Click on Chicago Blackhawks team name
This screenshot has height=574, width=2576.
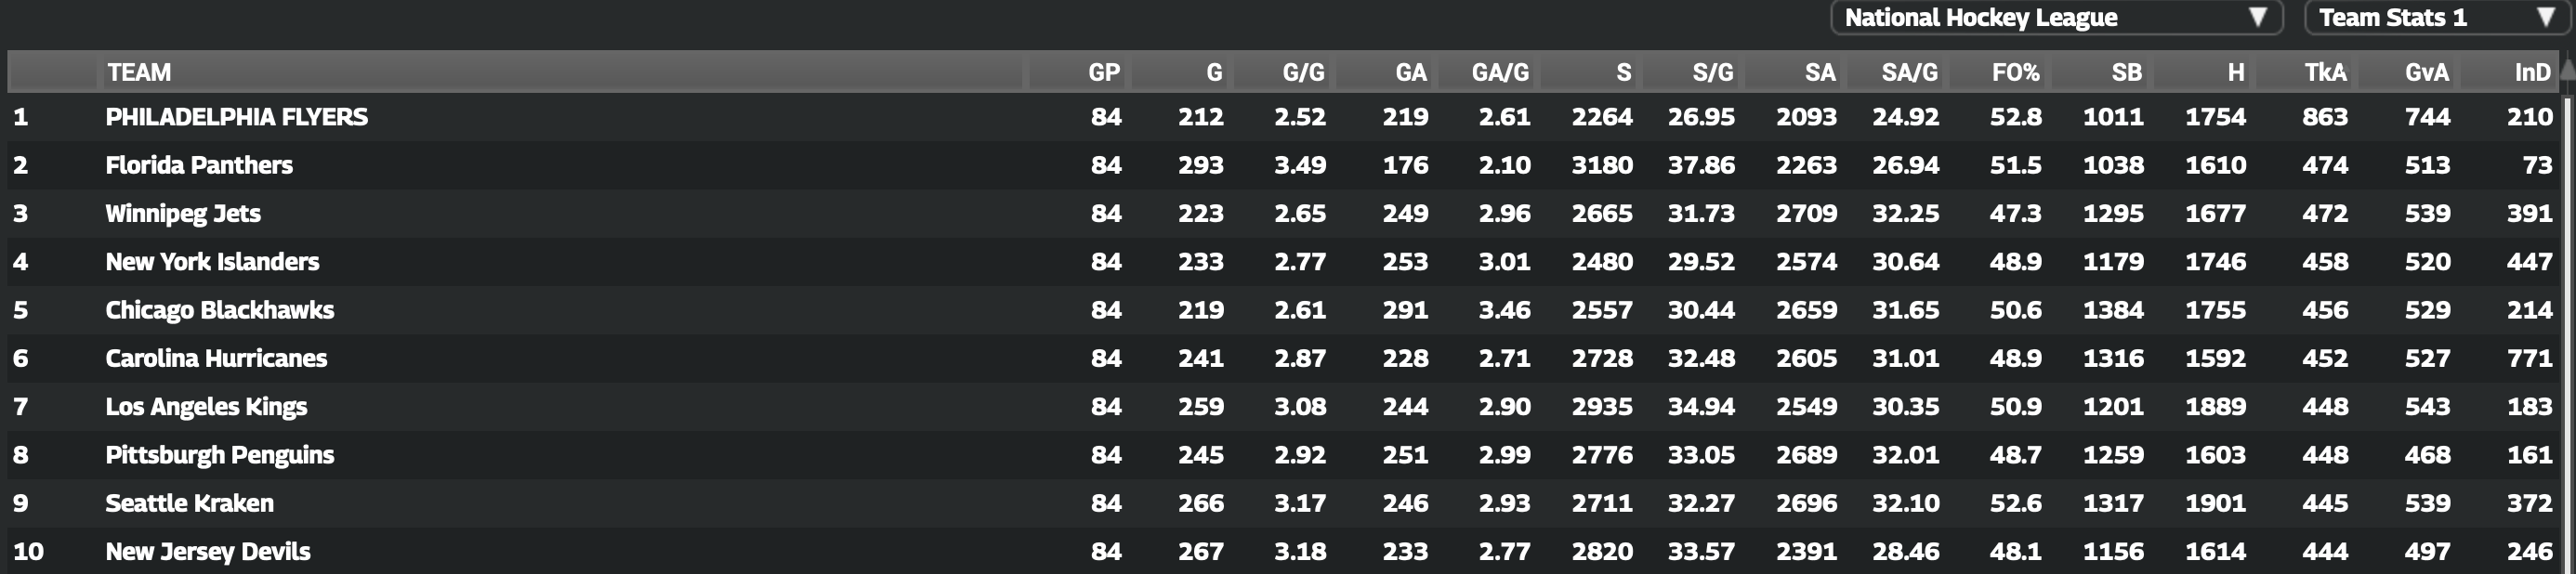pyautogui.click(x=220, y=310)
